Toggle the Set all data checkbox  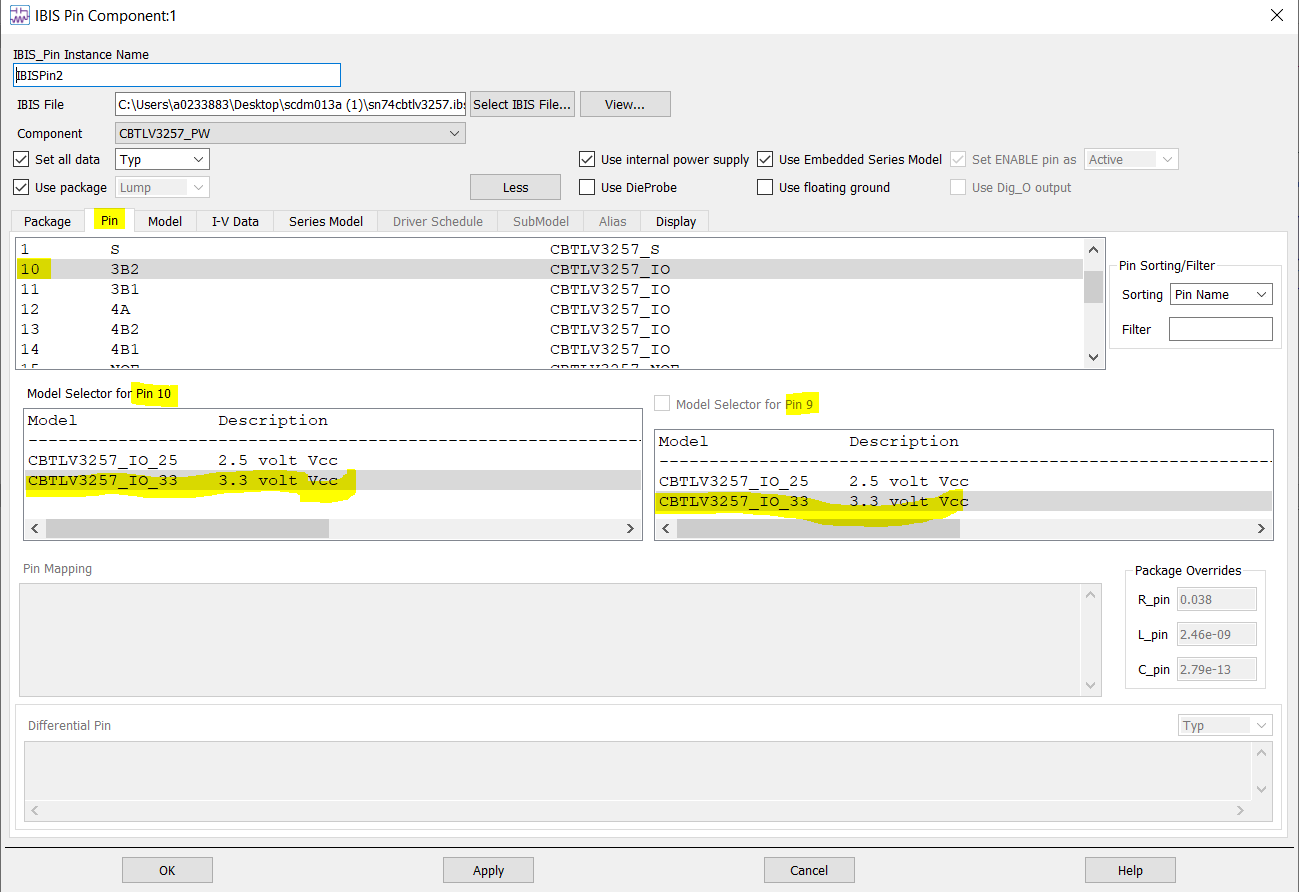[21, 159]
